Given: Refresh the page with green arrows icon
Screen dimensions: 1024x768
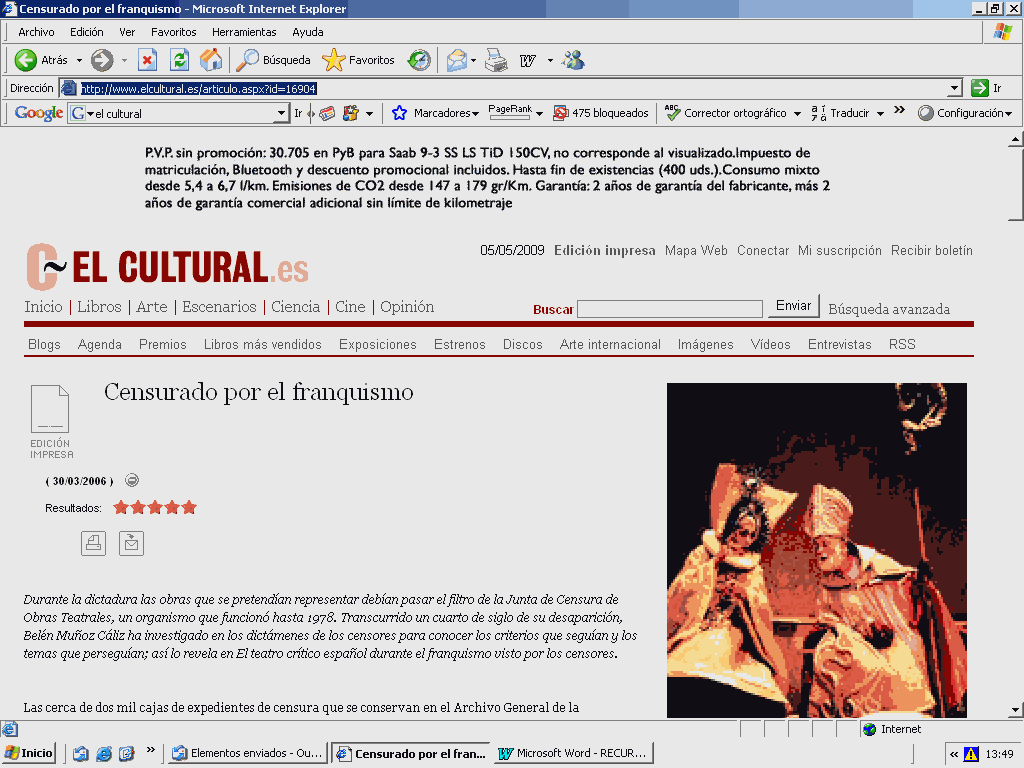Looking at the screenshot, I should [x=179, y=60].
